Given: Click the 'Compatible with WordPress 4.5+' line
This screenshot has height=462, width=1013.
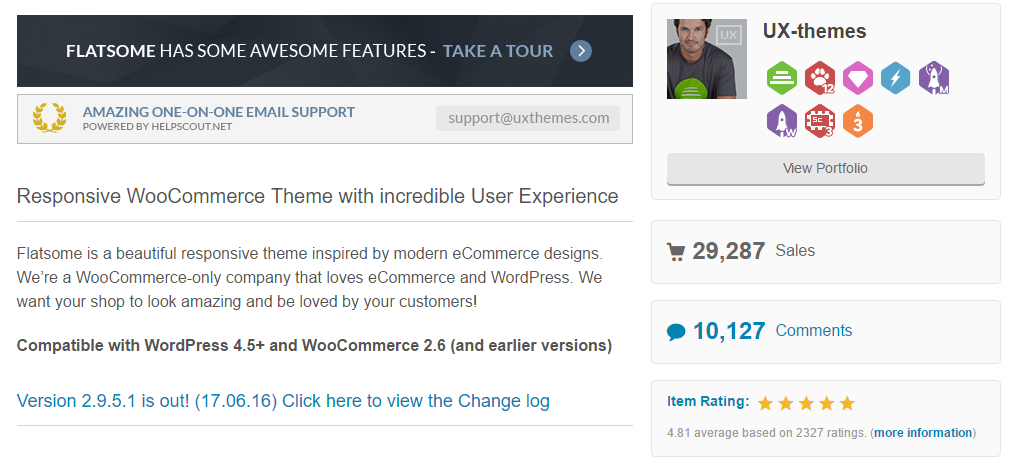Looking at the screenshot, I should (x=314, y=345).
